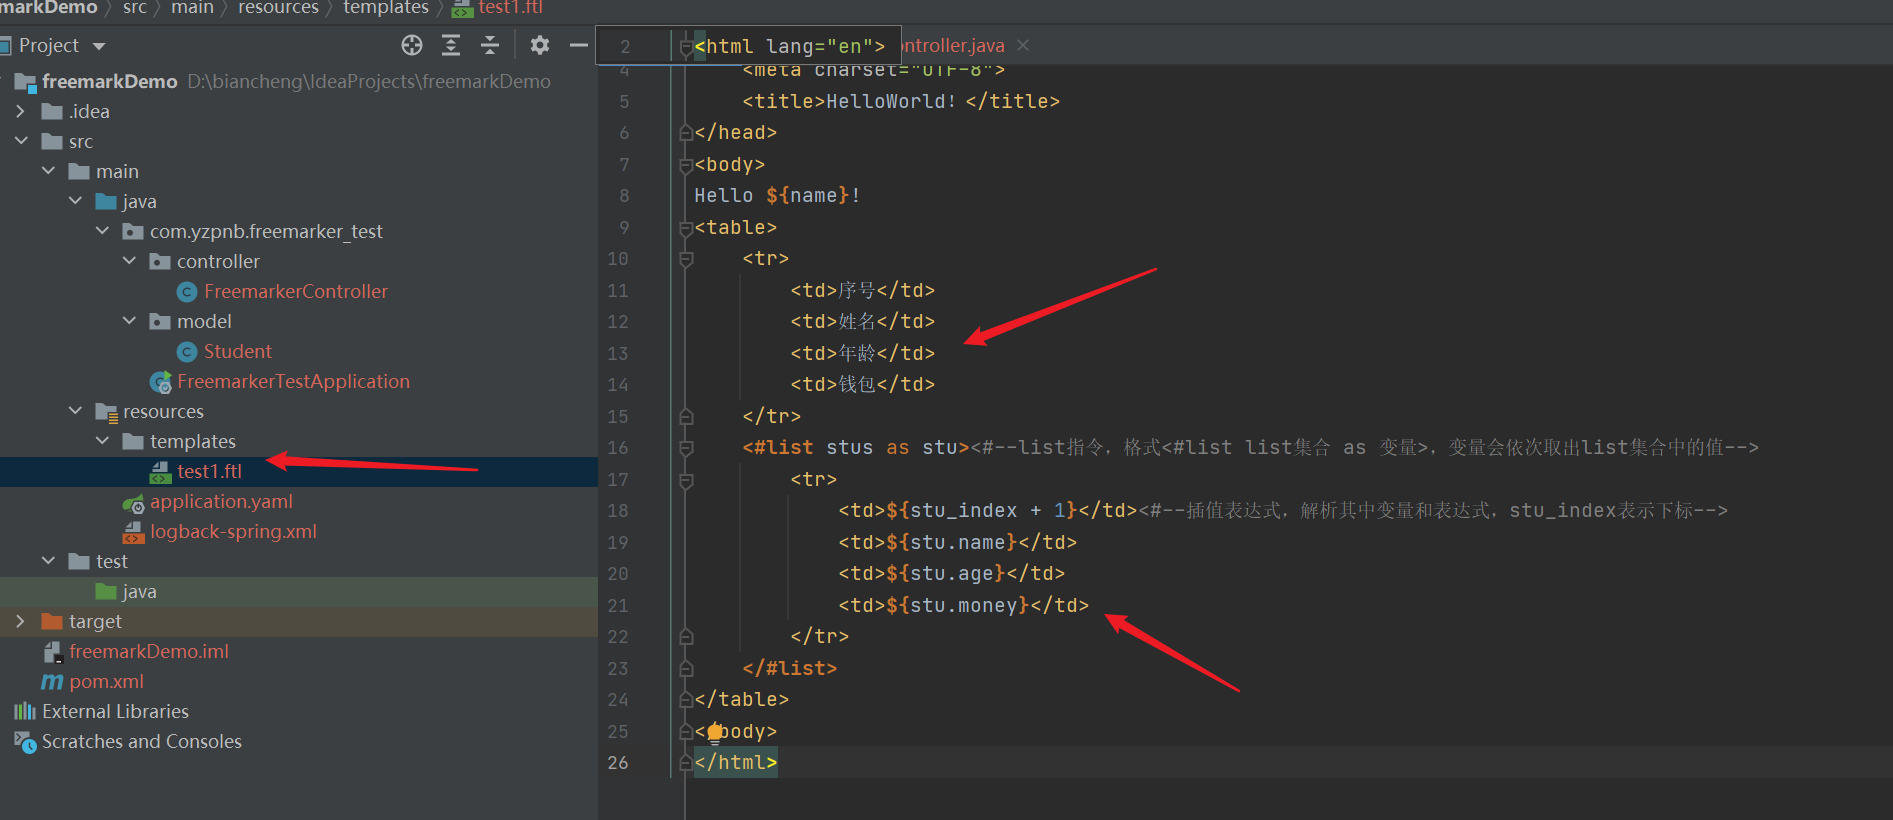Click 'main' in the breadcrumb path
The height and width of the screenshot is (820, 1893).
(x=192, y=8)
